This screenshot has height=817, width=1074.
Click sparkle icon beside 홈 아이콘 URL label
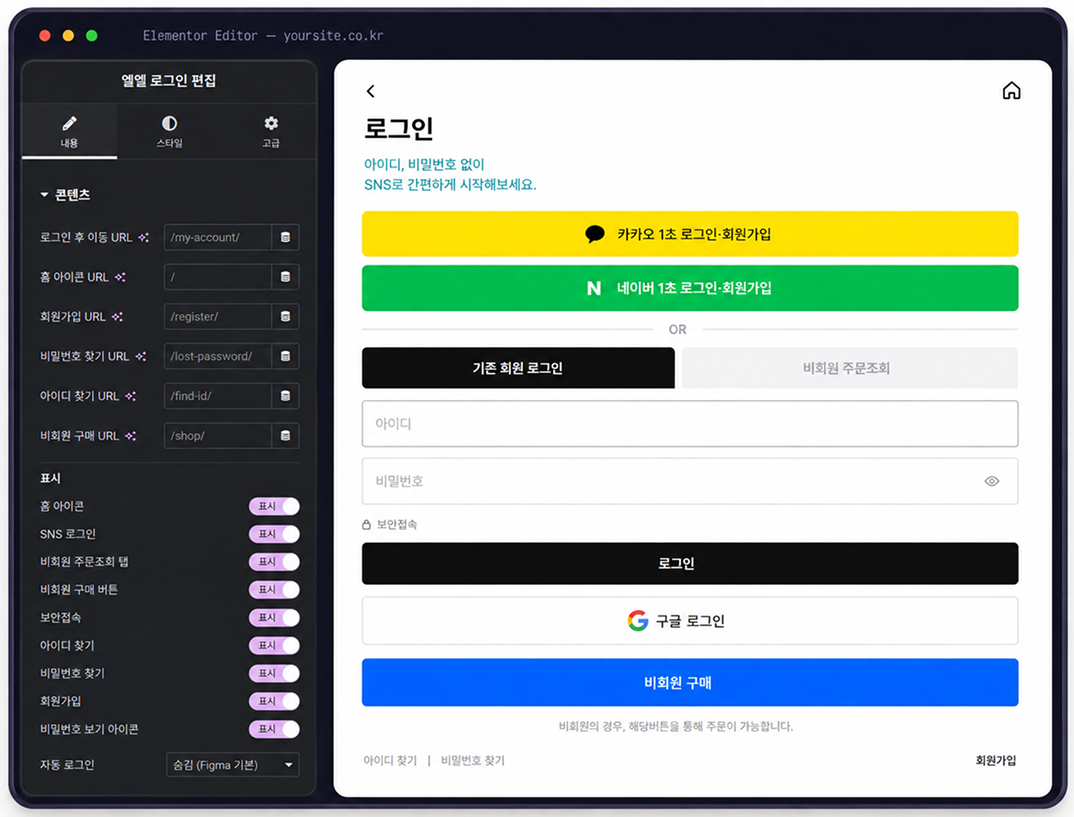pos(120,277)
